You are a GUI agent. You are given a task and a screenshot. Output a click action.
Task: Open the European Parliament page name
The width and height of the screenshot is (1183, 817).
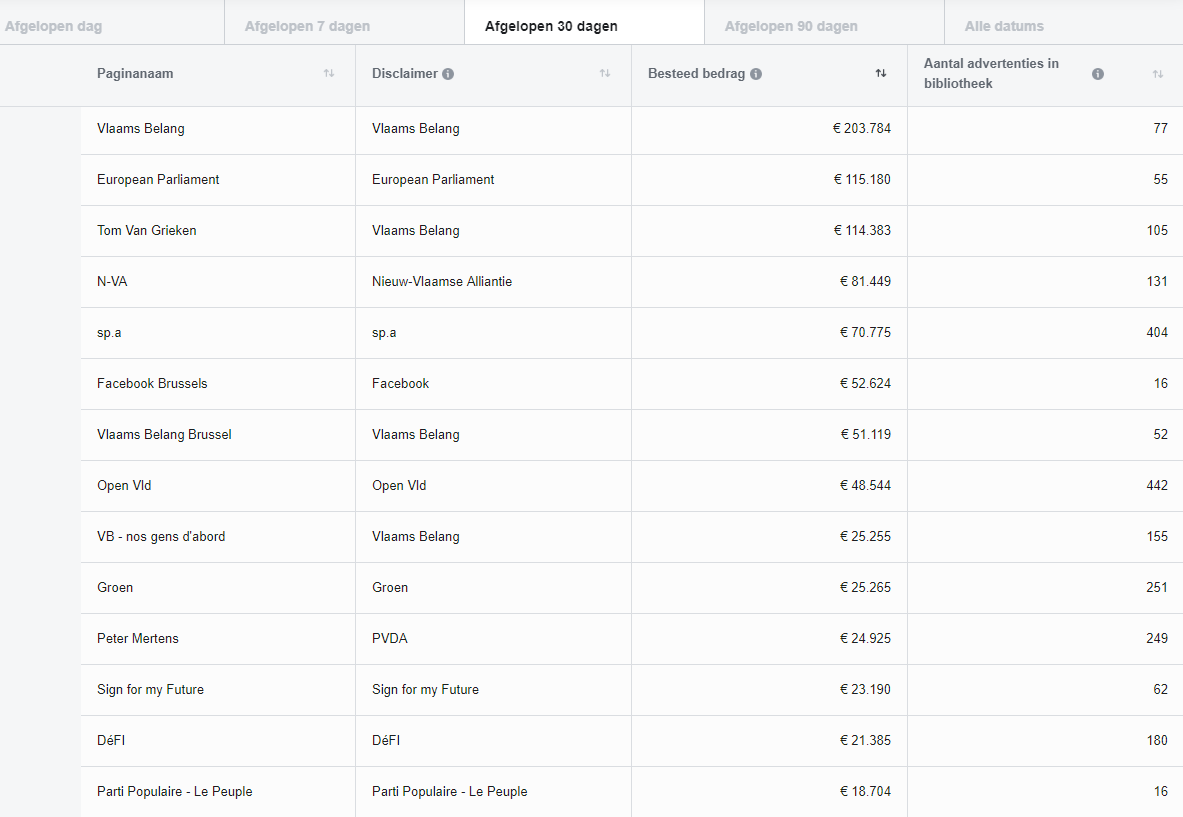pos(158,180)
